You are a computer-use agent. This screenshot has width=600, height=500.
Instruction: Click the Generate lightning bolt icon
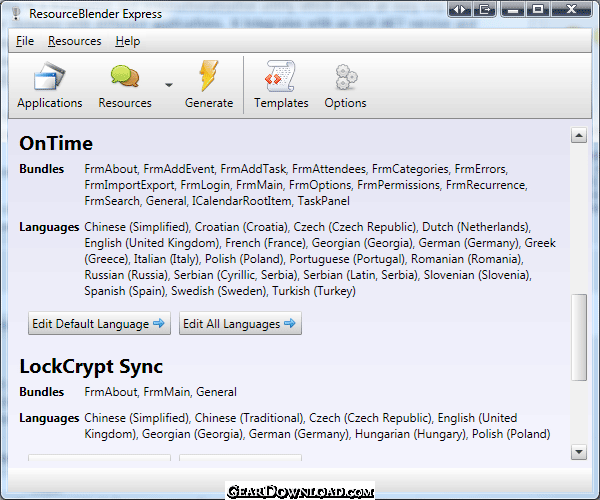[x=209, y=85]
